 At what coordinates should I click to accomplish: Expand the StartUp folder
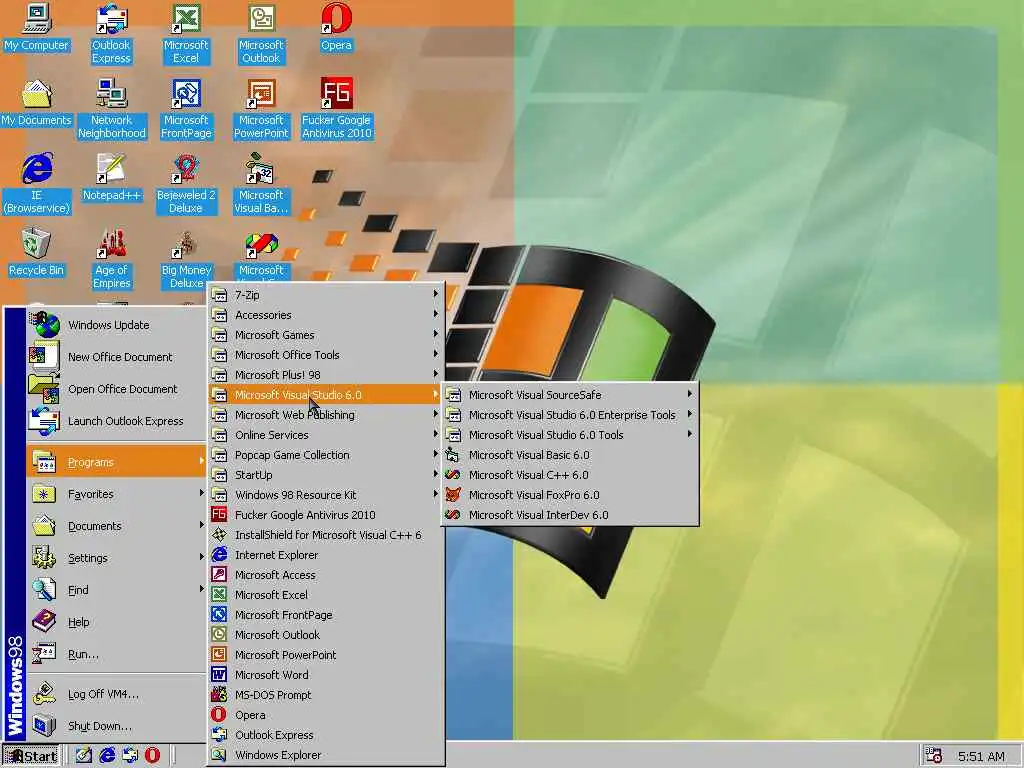pyautogui.click(x=326, y=475)
